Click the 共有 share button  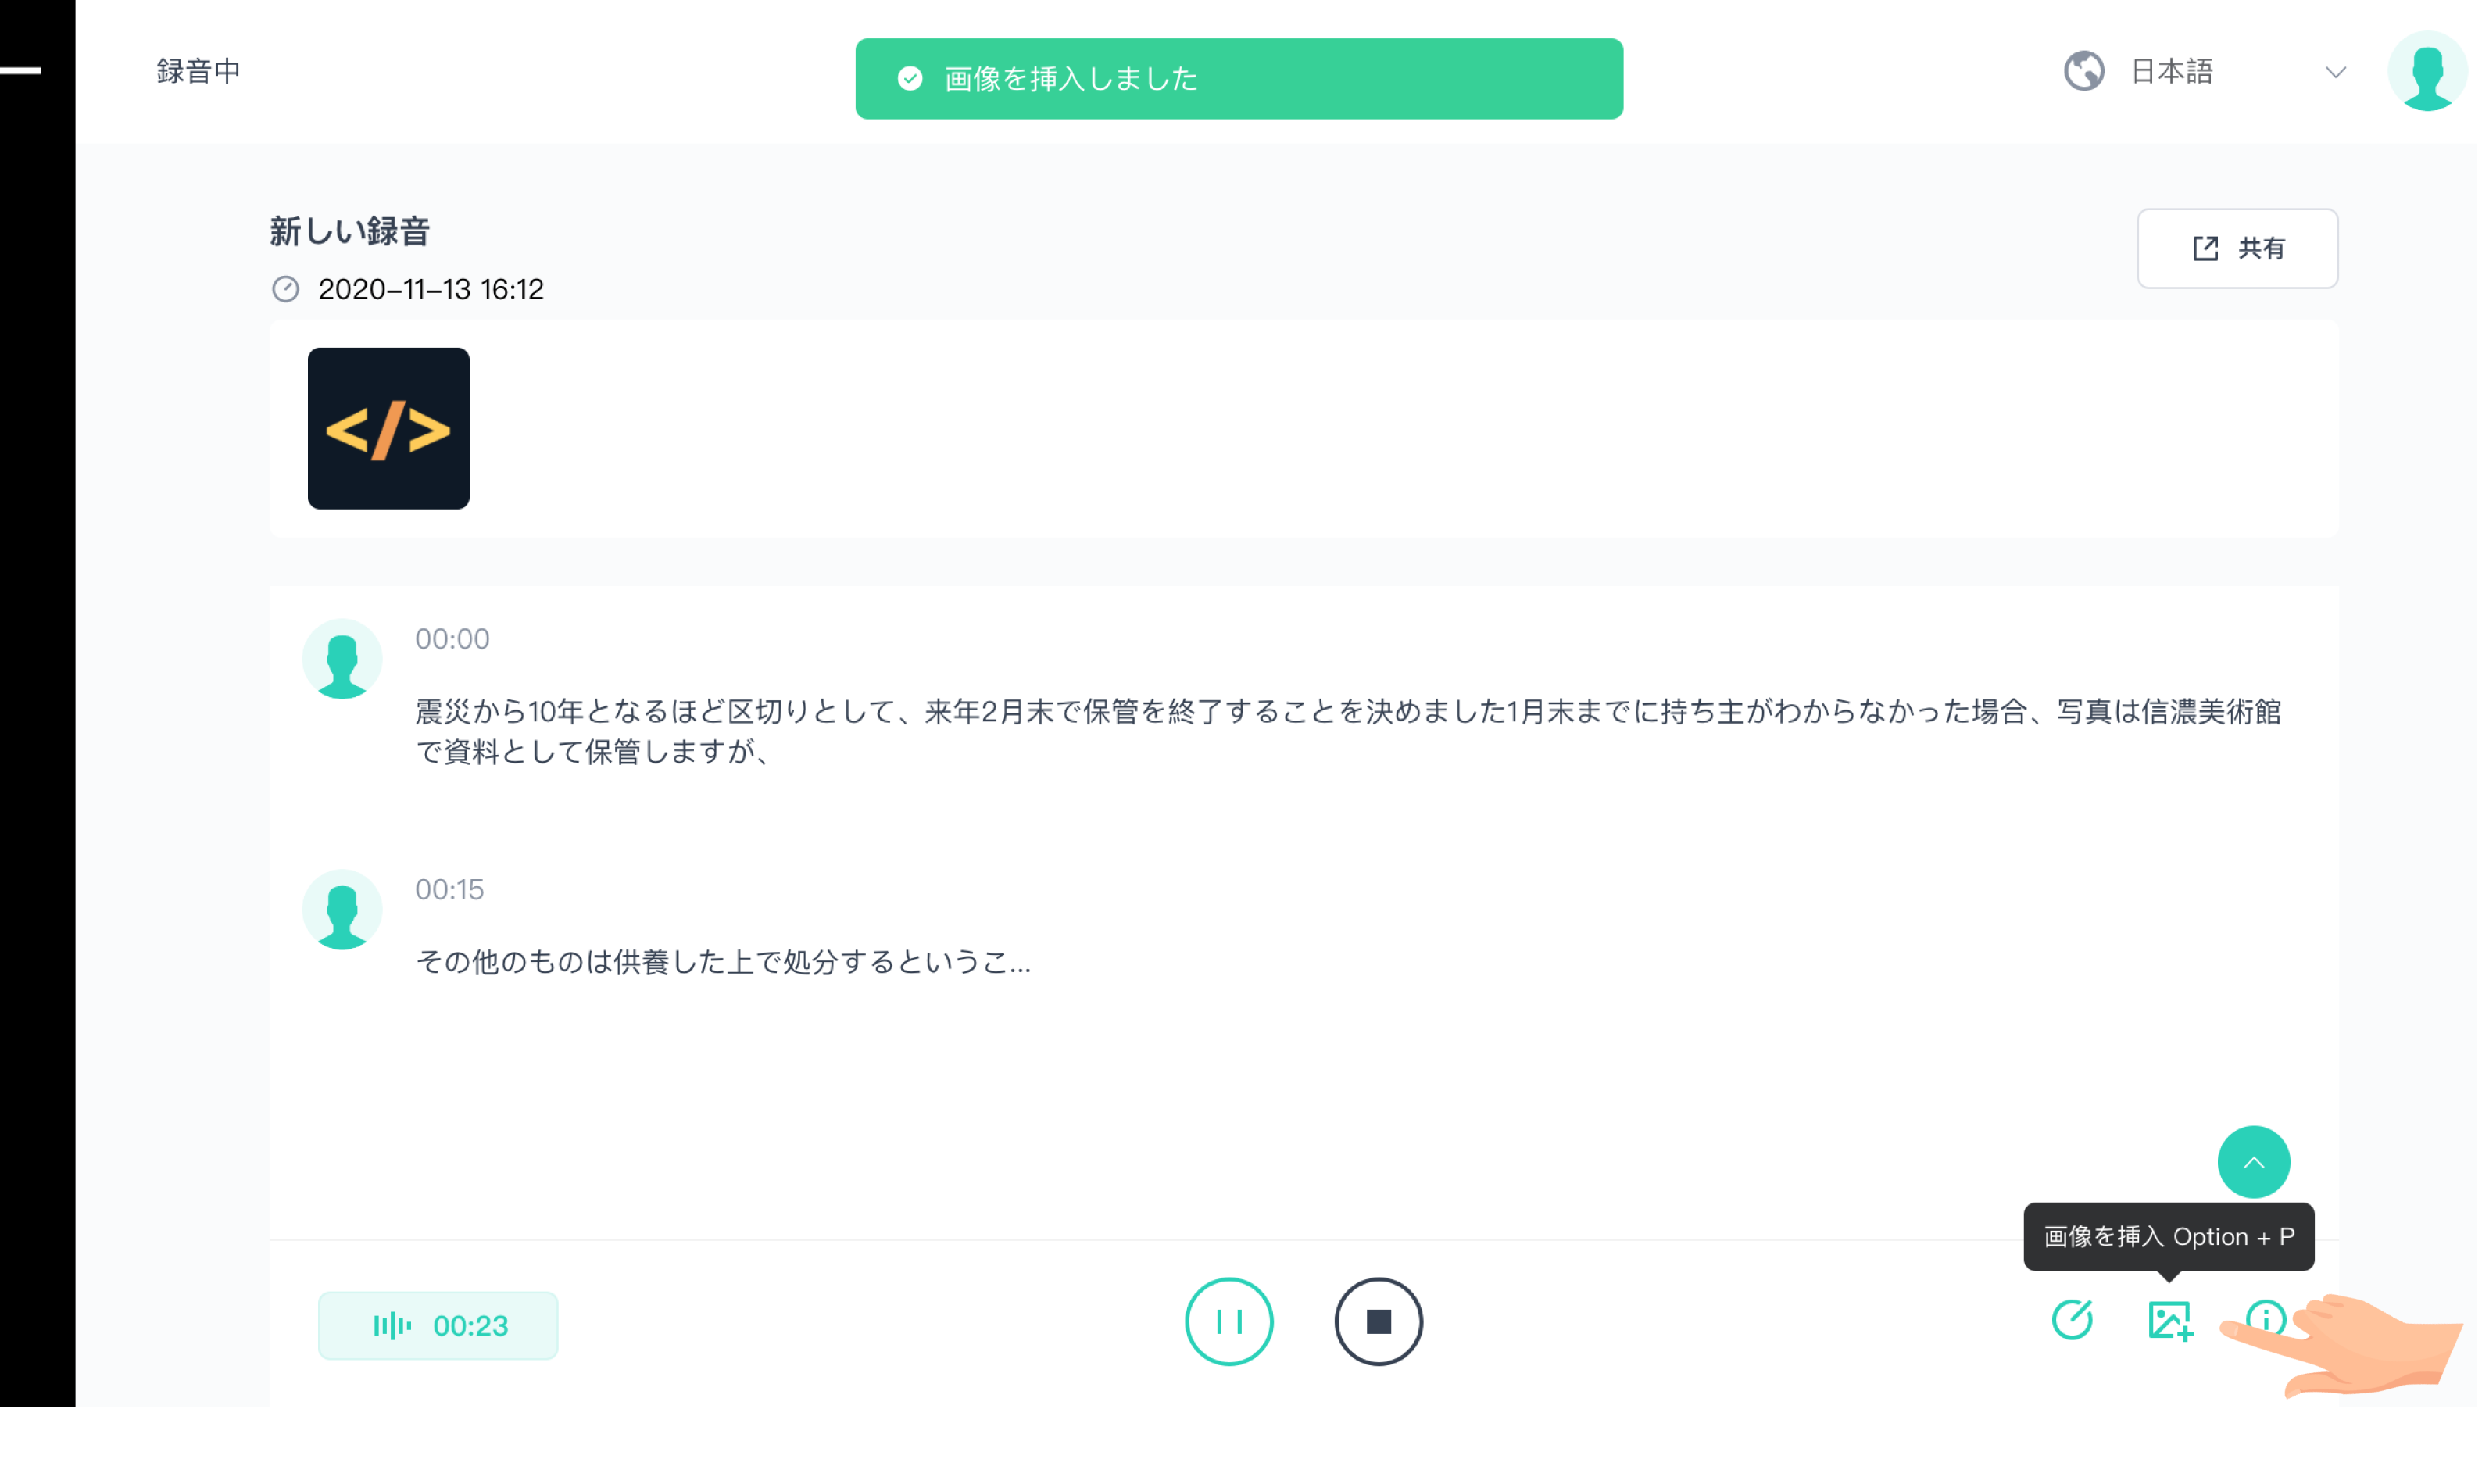[2237, 248]
